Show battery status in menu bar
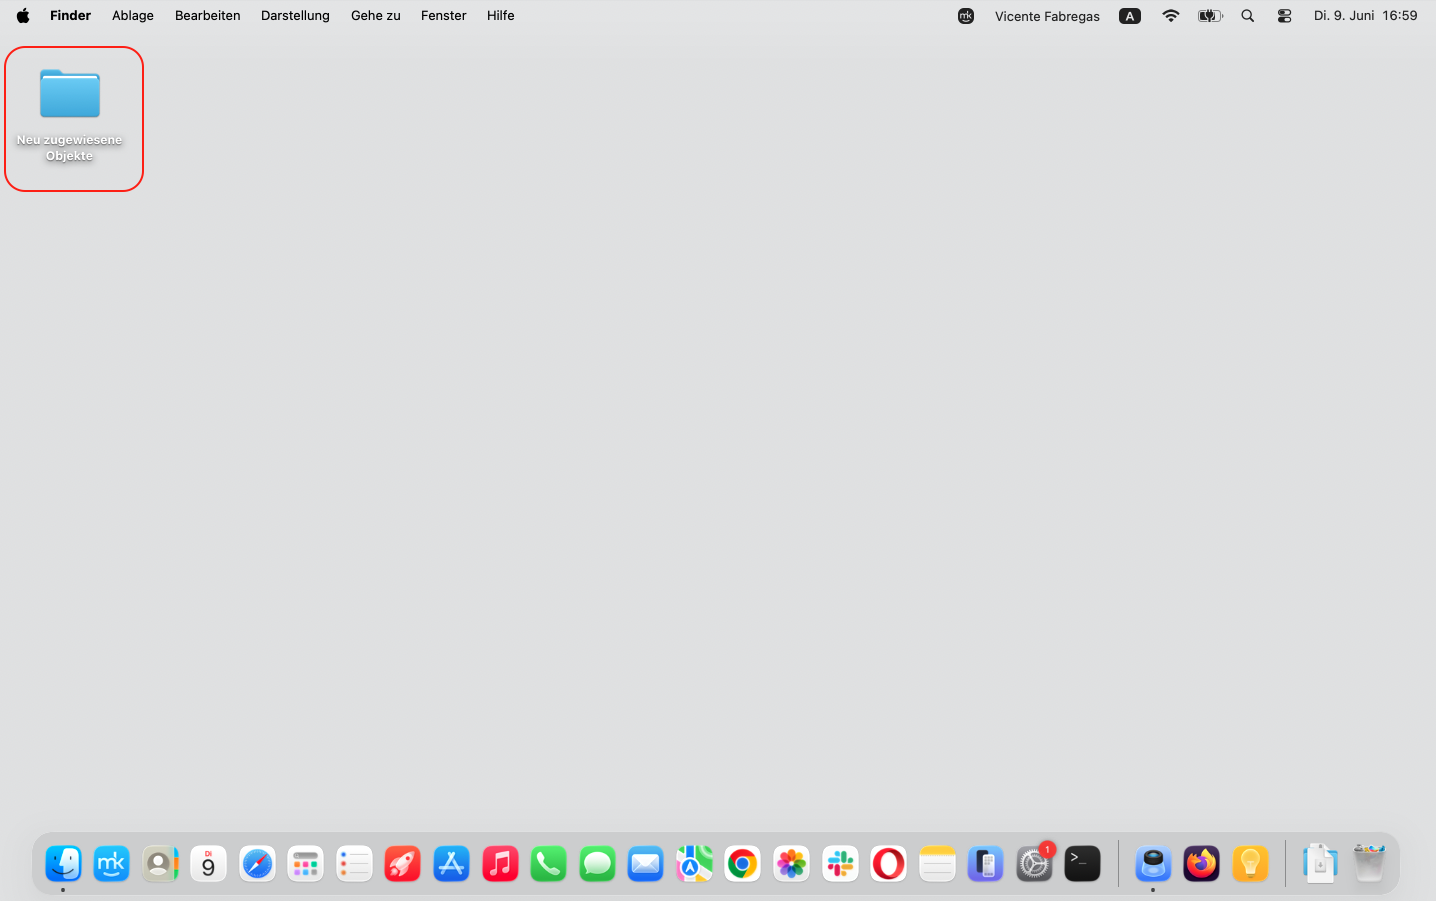The height and width of the screenshot is (901, 1436). pyautogui.click(x=1210, y=15)
